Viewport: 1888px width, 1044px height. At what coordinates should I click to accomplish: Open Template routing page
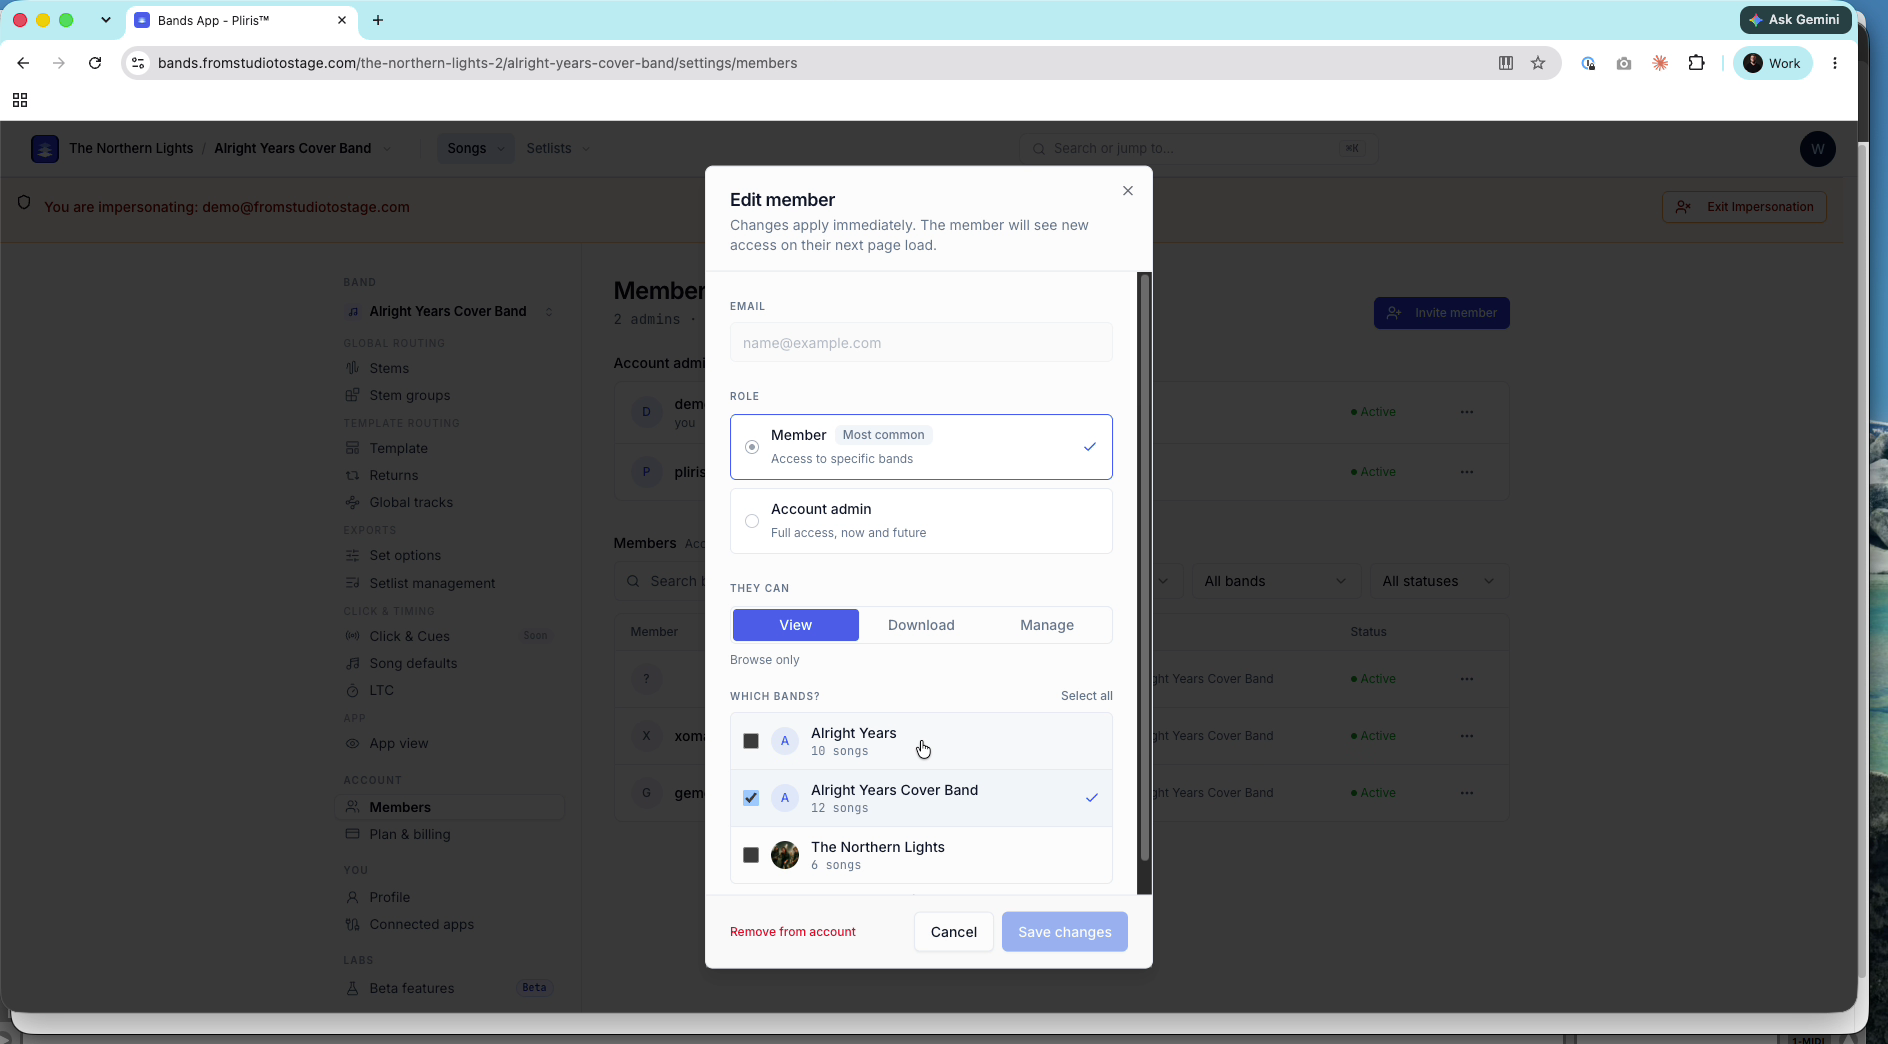[x=398, y=448]
